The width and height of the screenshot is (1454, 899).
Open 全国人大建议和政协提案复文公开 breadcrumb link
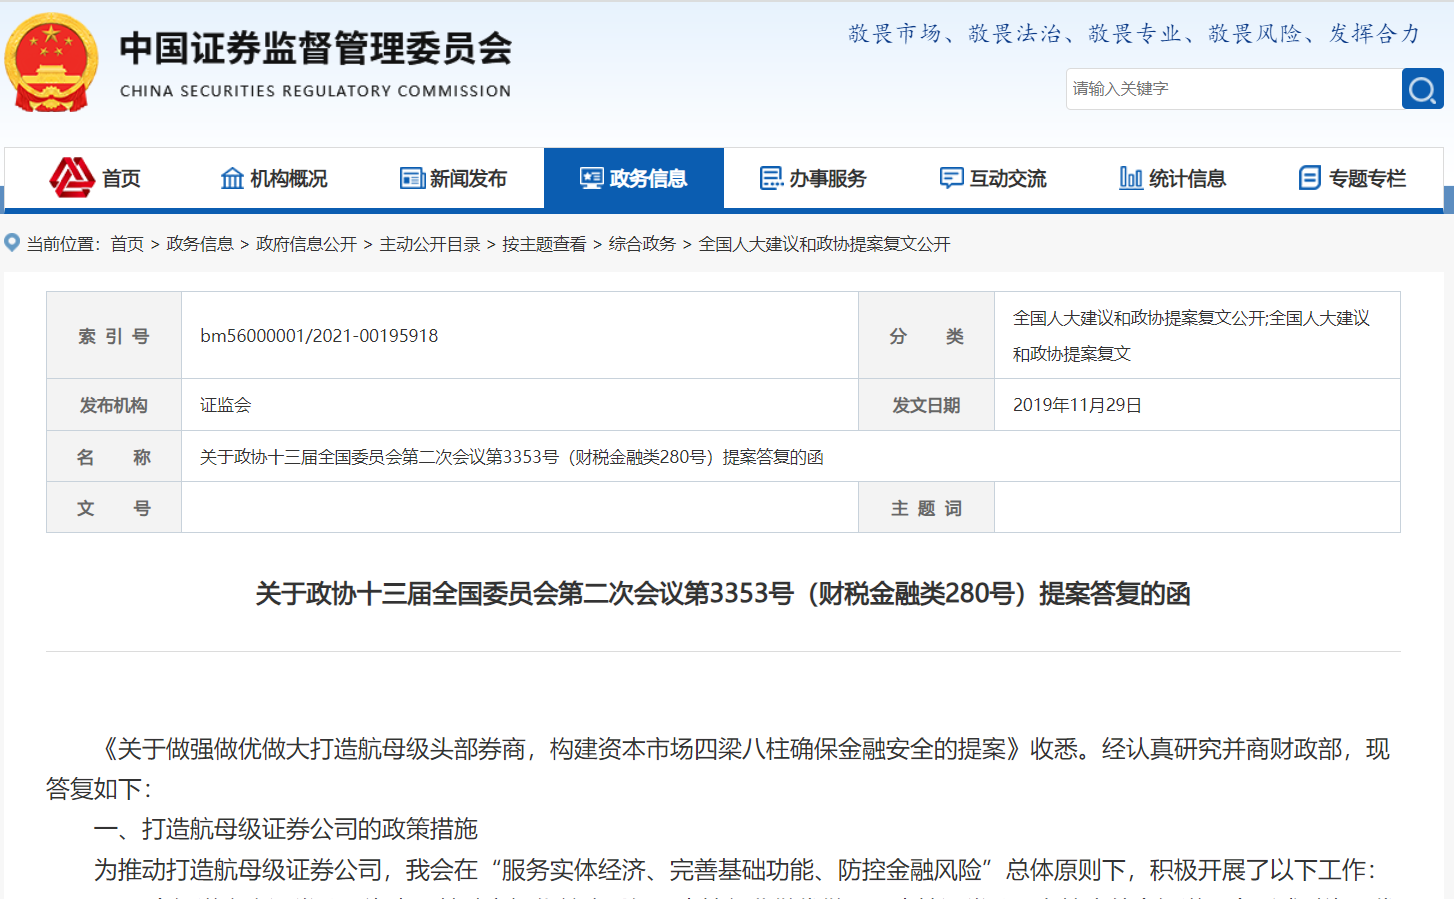tap(824, 244)
